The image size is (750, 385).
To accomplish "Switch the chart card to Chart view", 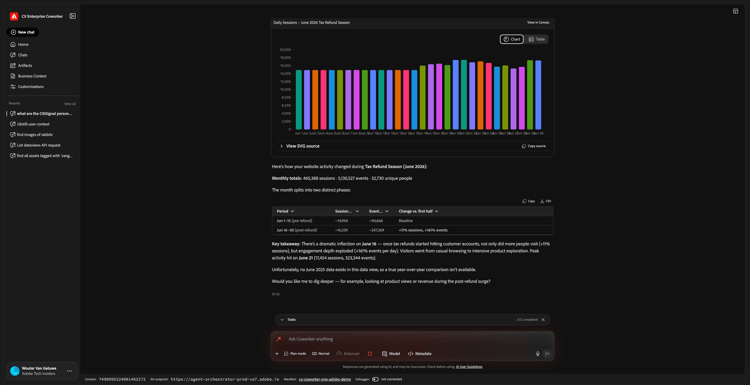I will [512, 39].
